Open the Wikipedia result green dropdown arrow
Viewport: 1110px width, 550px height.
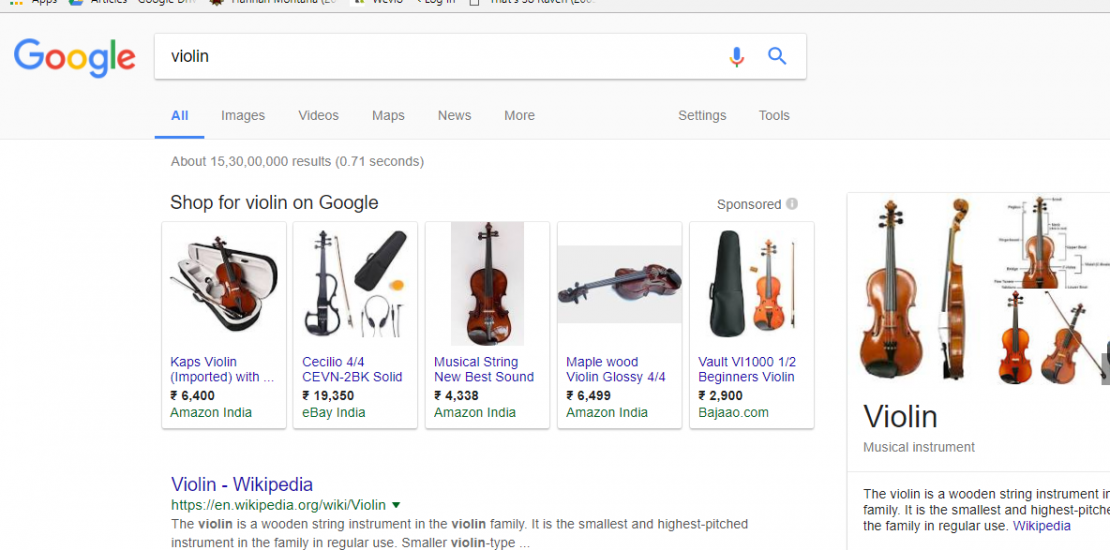(396, 506)
